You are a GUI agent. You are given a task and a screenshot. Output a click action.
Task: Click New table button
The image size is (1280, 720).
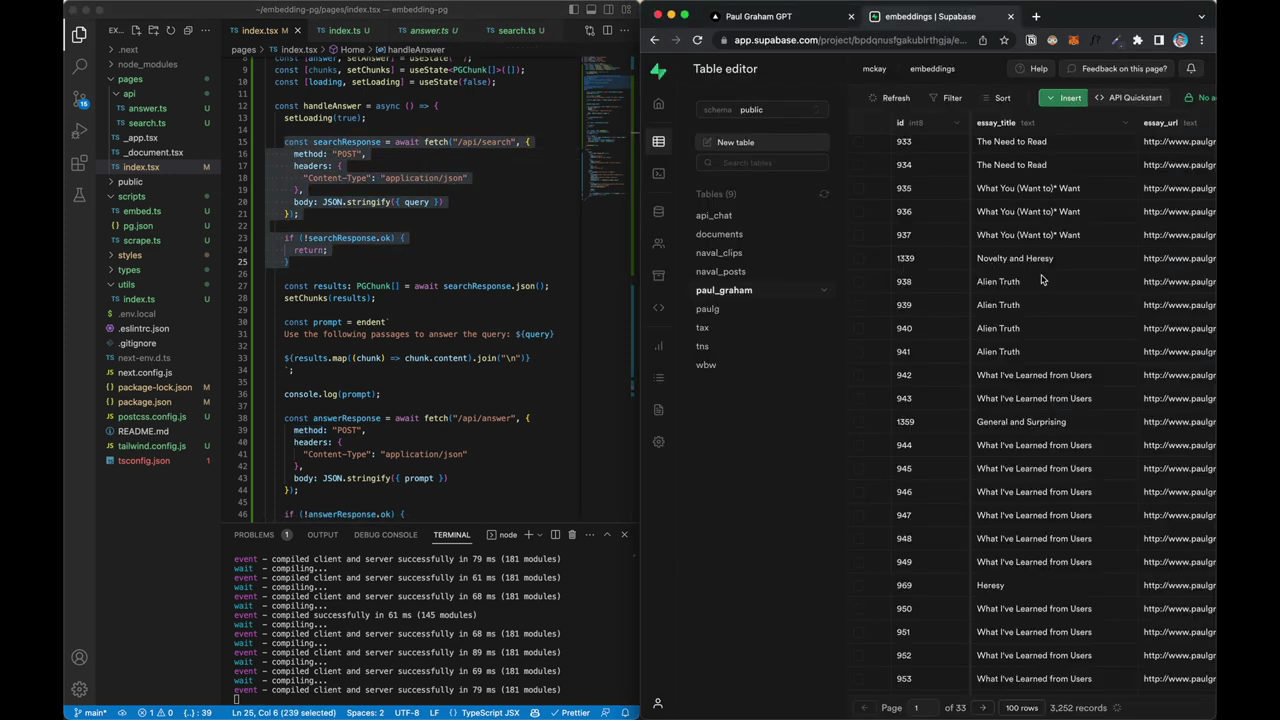762,143
